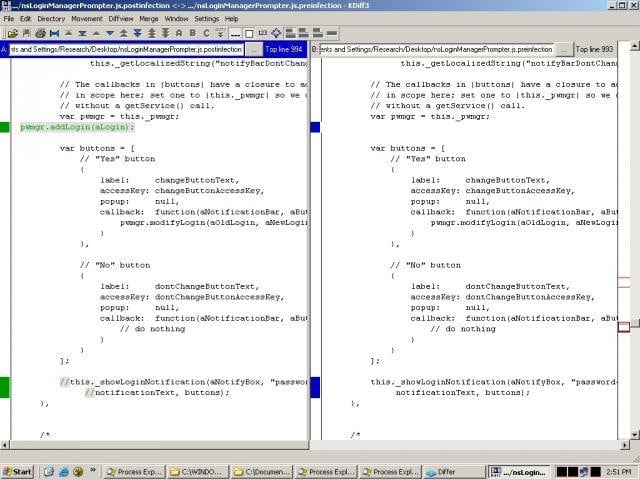The height and width of the screenshot is (480, 640).
Task: Click 'Top line 993' label
Action: click(594, 49)
